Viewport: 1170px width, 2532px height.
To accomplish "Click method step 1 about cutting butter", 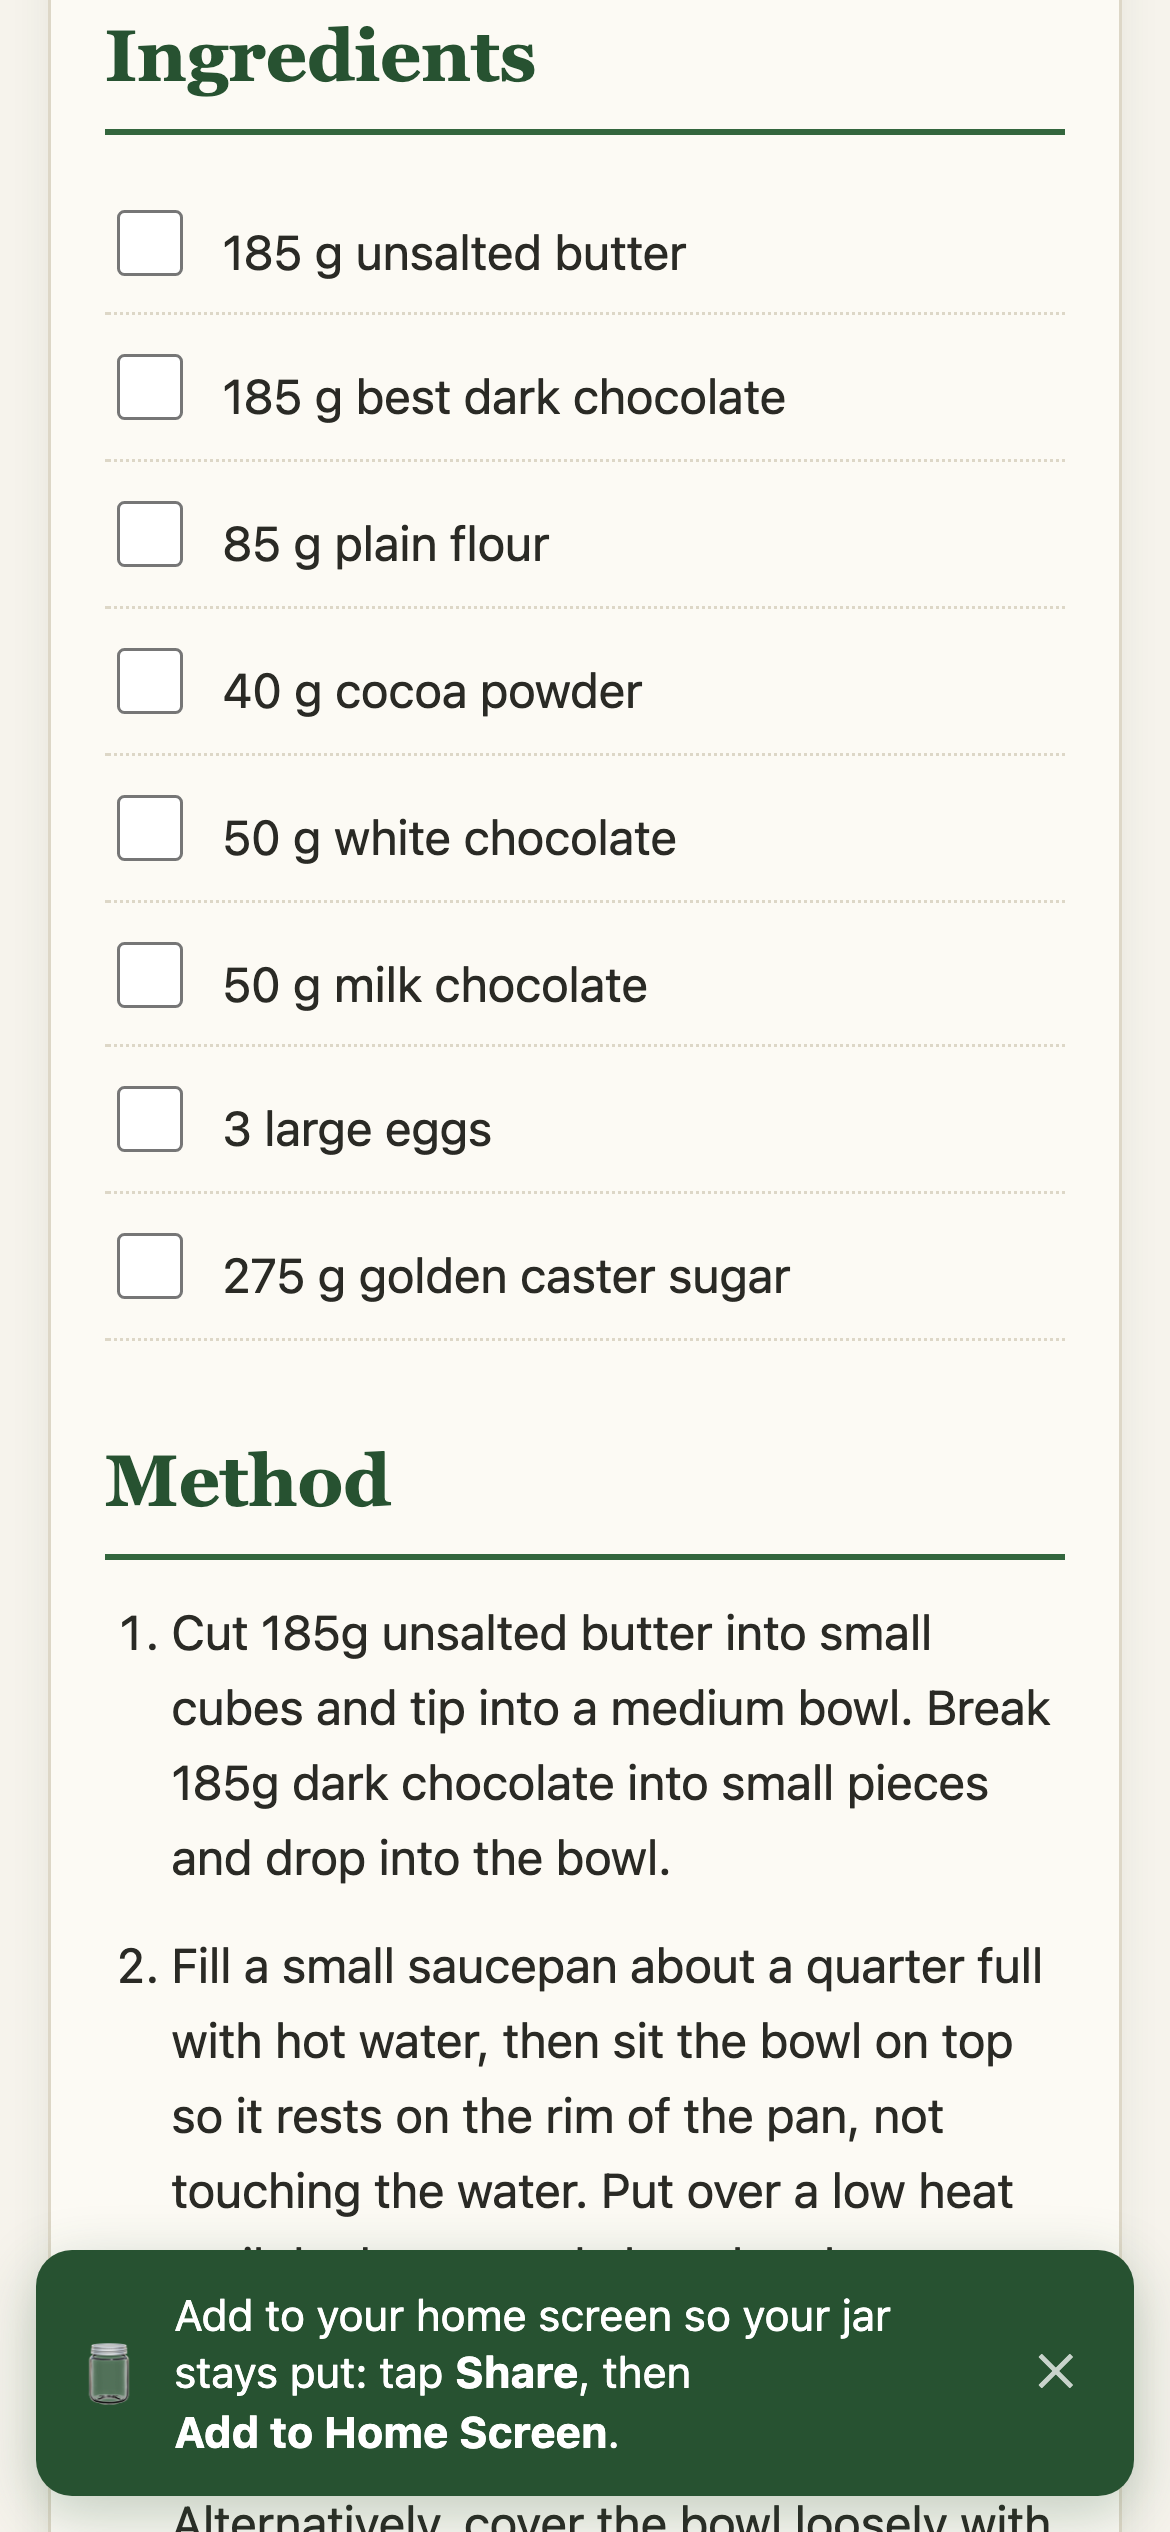I will (x=585, y=1746).
